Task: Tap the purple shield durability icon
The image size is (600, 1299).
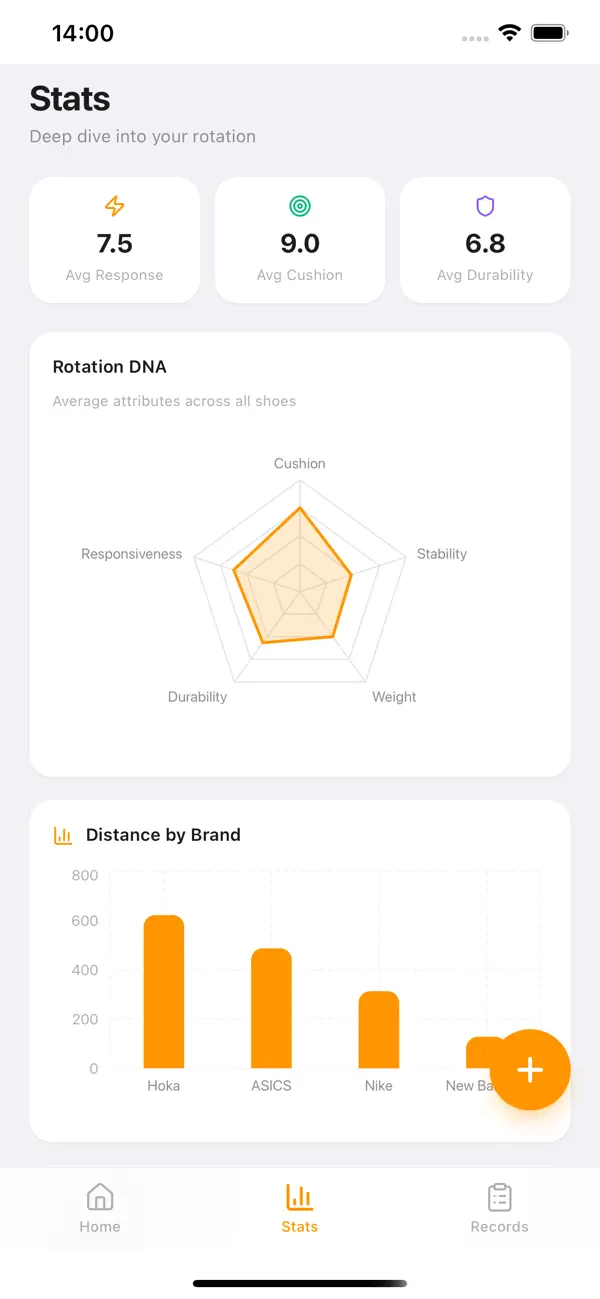Action: pos(485,206)
